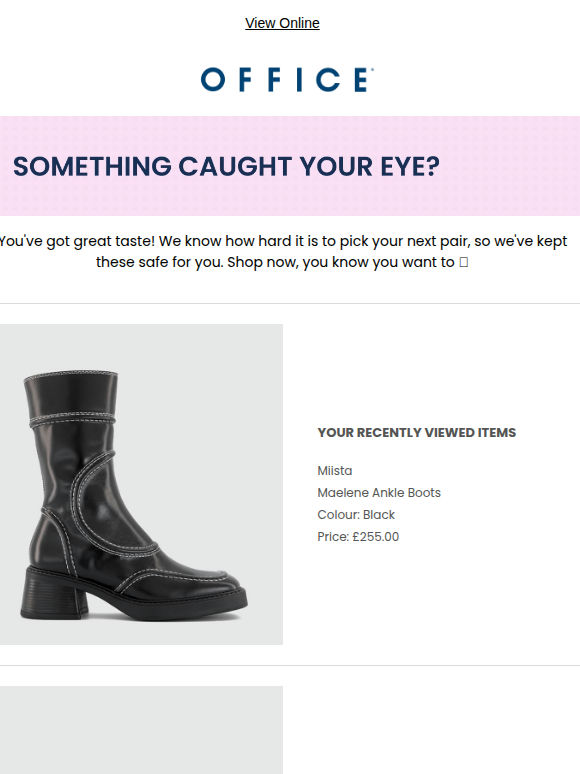Select the "Your recently viewed items" heading
This screenshot has width=580, height=774.
click(x=417, y=432)
